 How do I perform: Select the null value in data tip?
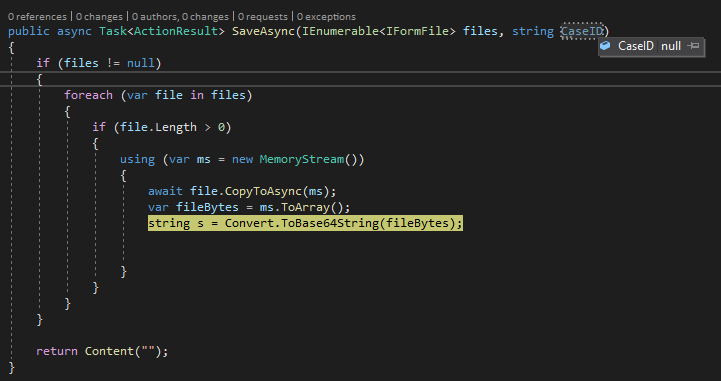coord(671,46)
